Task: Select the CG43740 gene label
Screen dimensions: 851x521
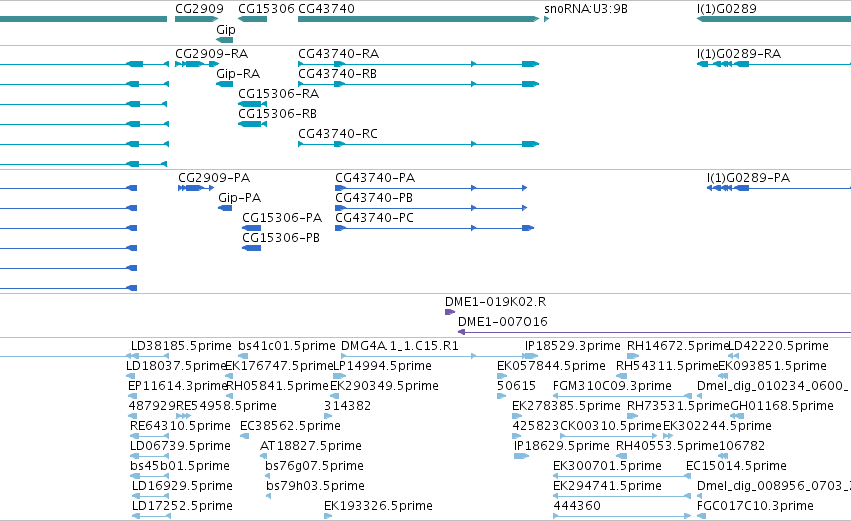Action: 326,9
